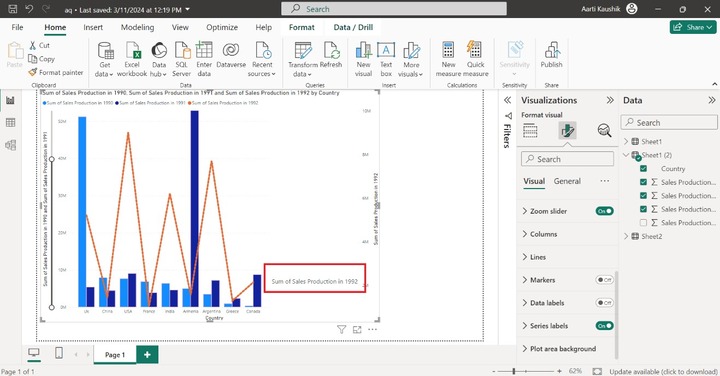
Task: Open Dataverse connector
Action: pyautogui.click(x=231, y=55)
